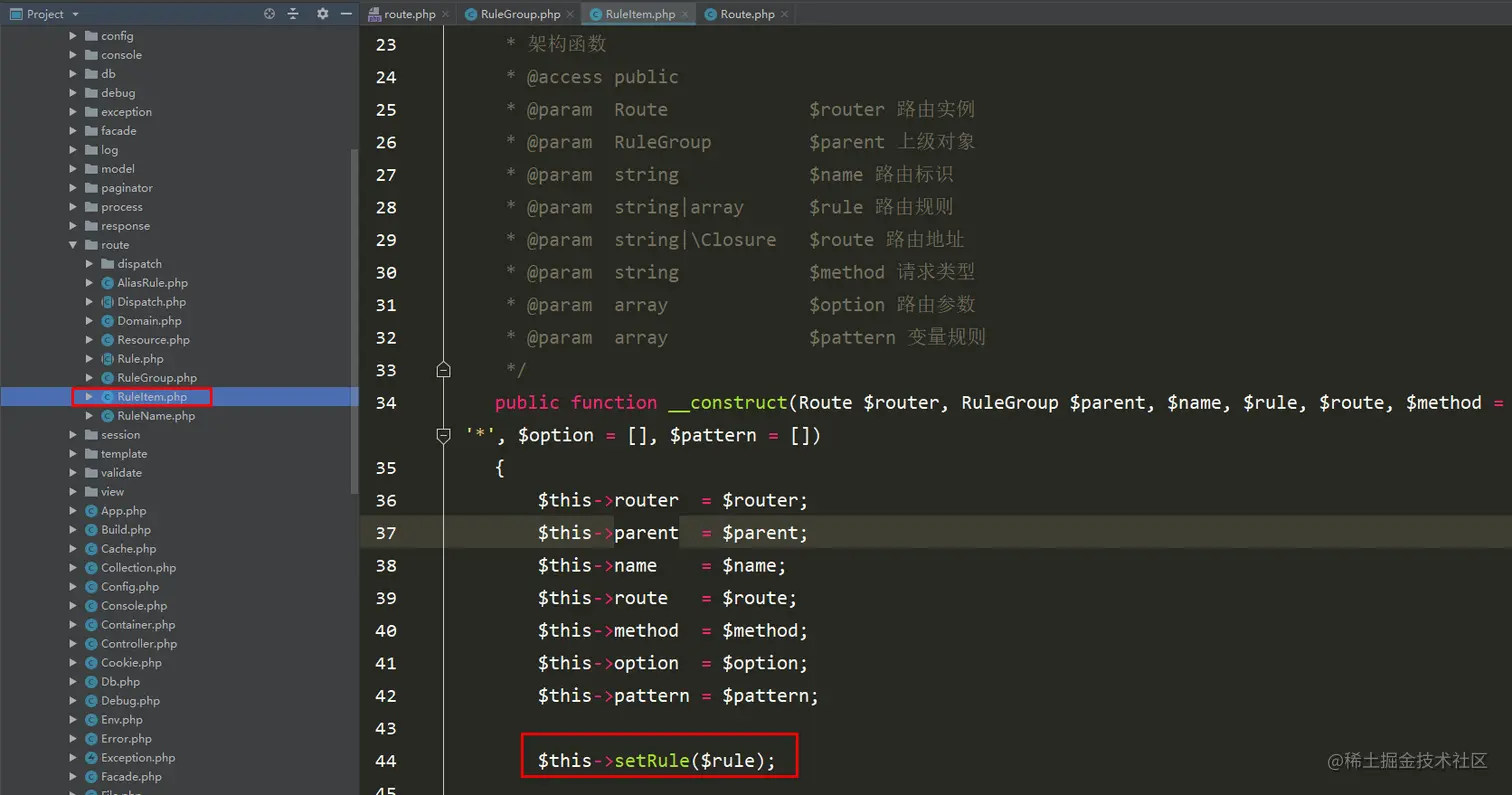
Task: Expand the config folder
Action: click(73, 36)
